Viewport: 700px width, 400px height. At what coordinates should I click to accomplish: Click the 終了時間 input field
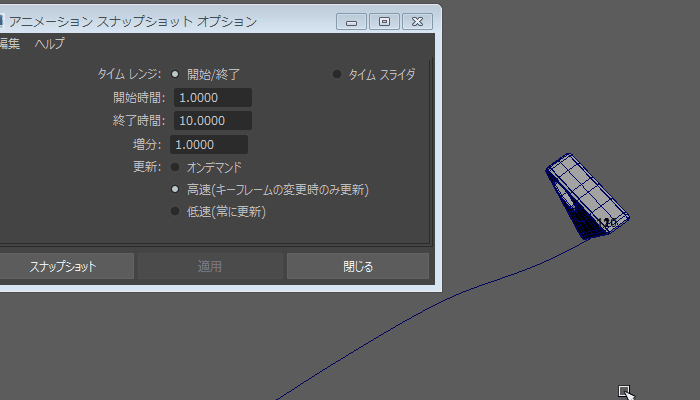pyautogui.click(x=213, y=121)
